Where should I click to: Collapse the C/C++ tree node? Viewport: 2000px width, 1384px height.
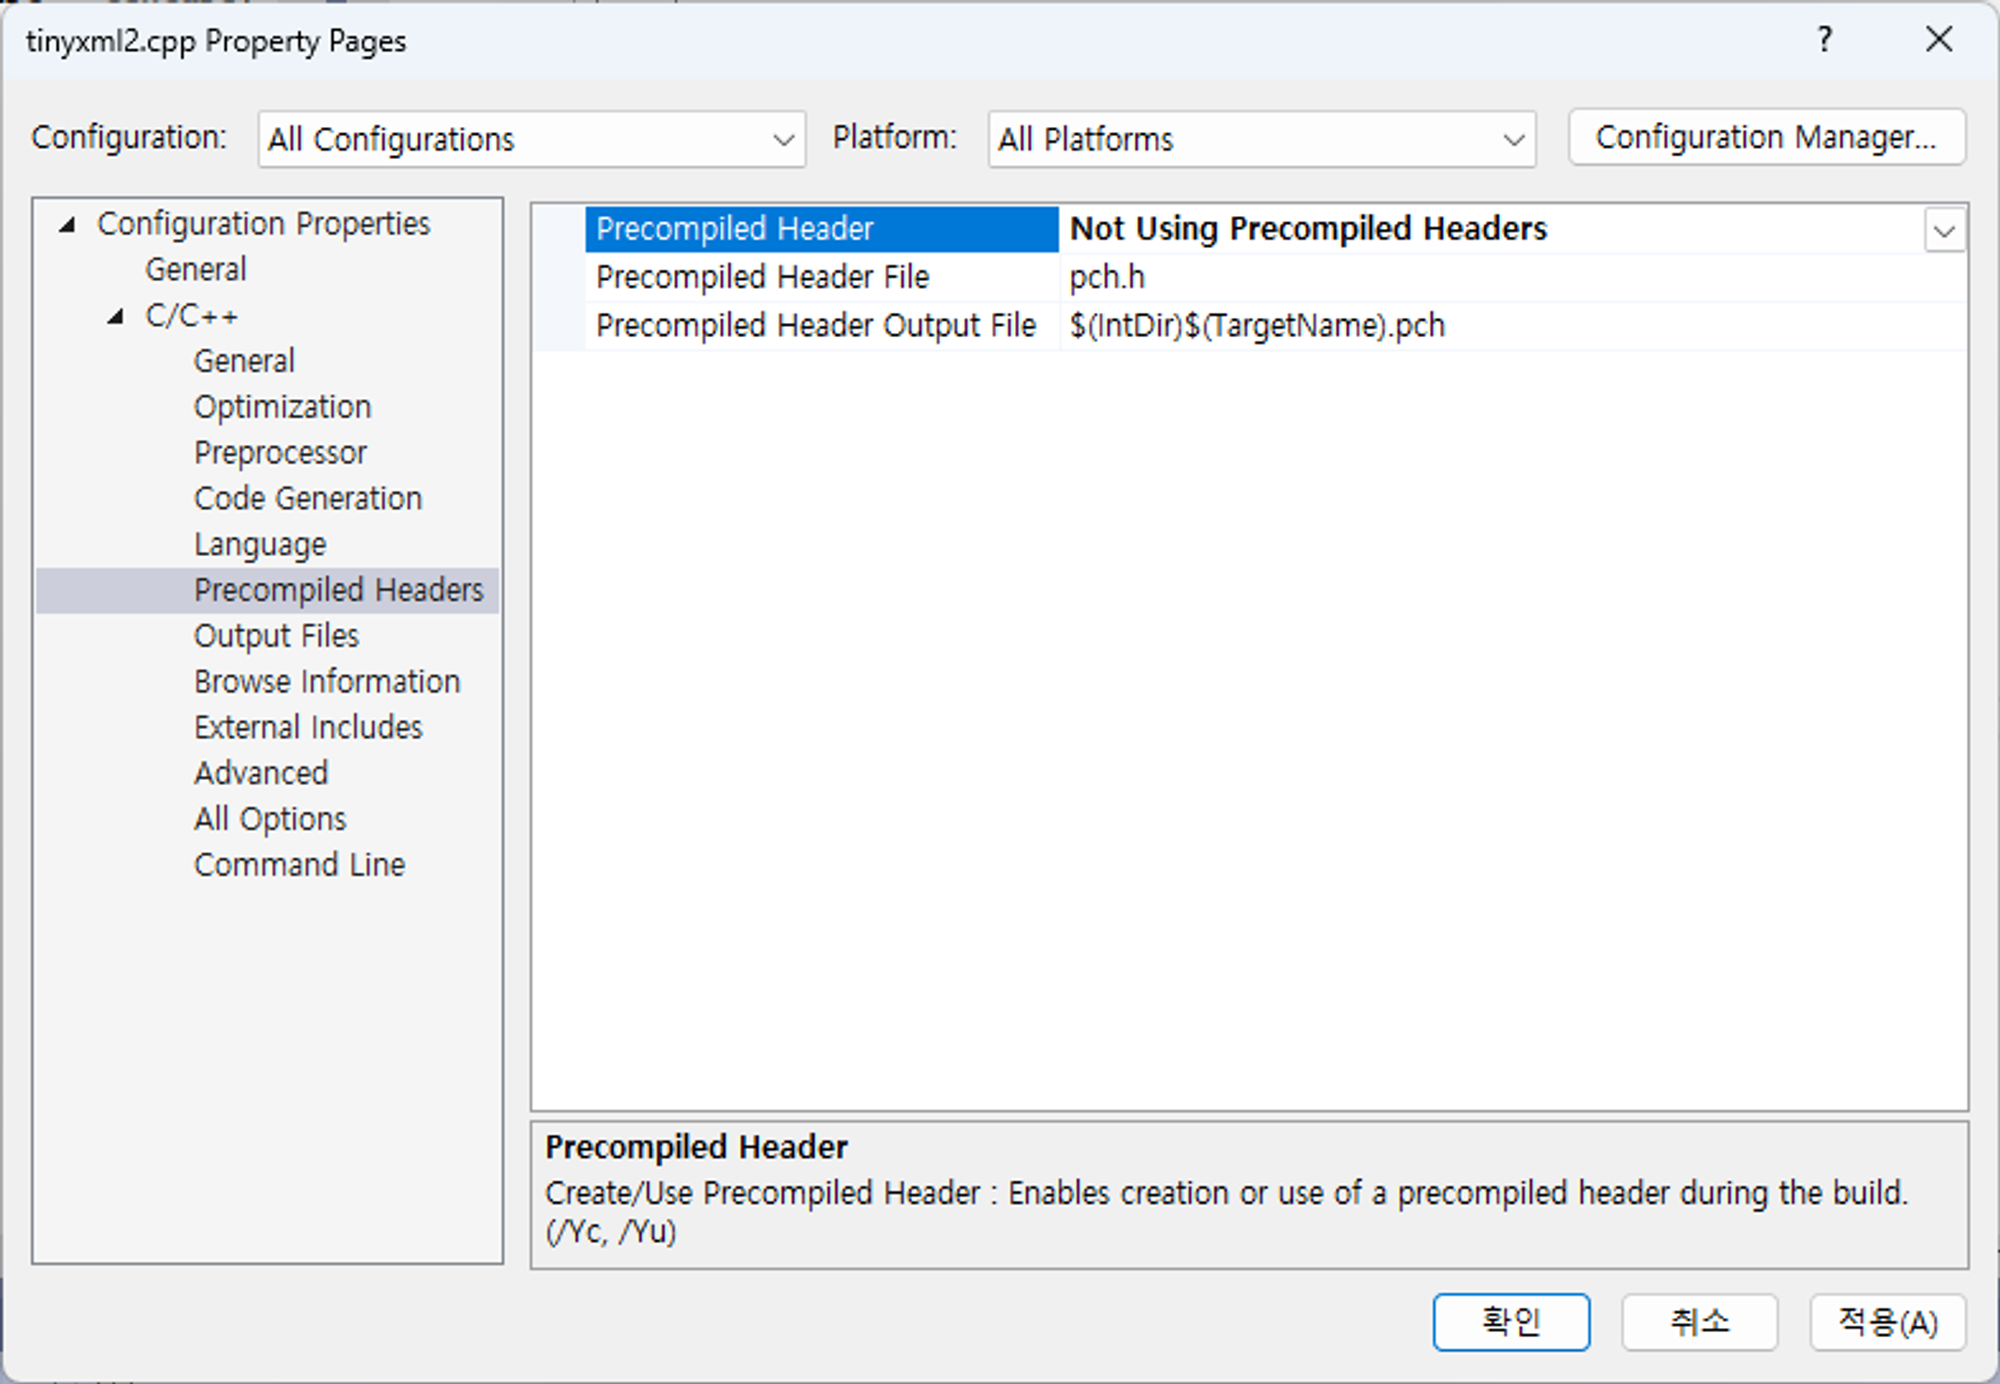coord(116,317)
